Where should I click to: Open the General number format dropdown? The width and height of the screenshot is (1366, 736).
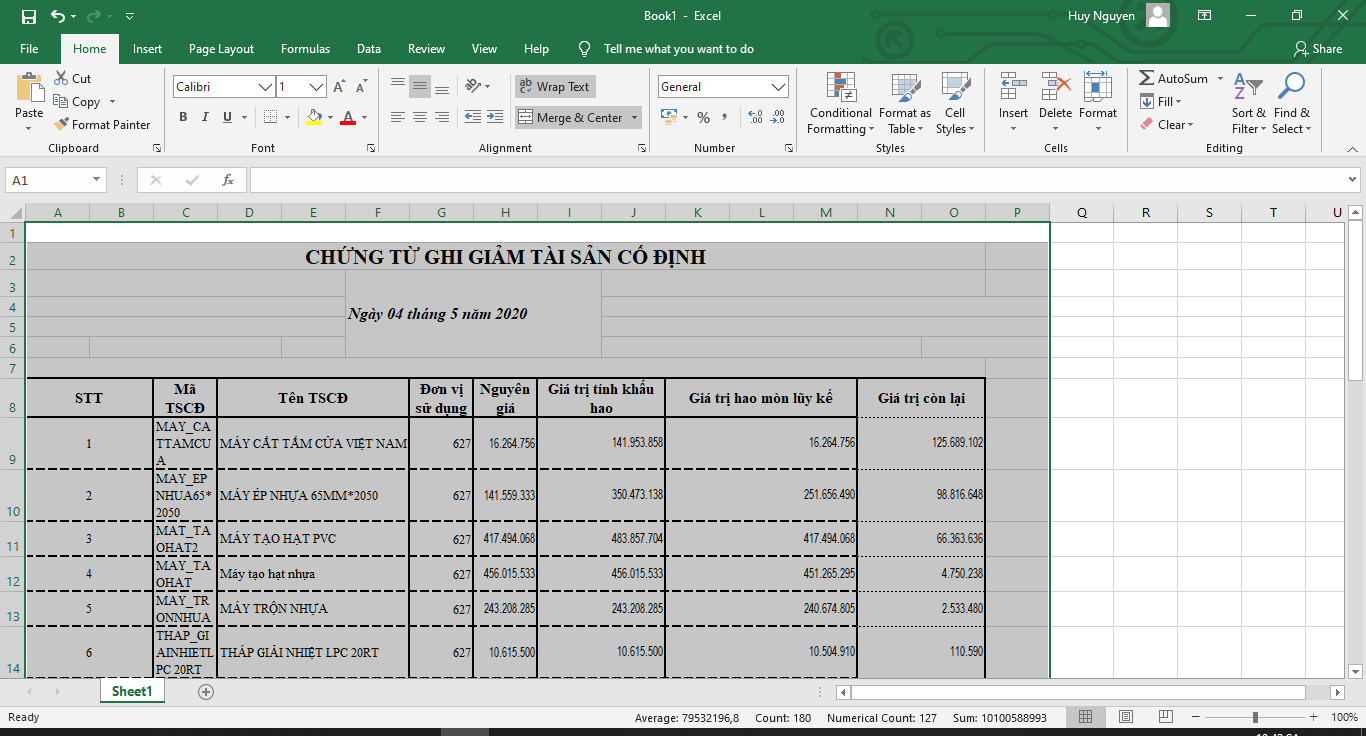coord(779,87)
